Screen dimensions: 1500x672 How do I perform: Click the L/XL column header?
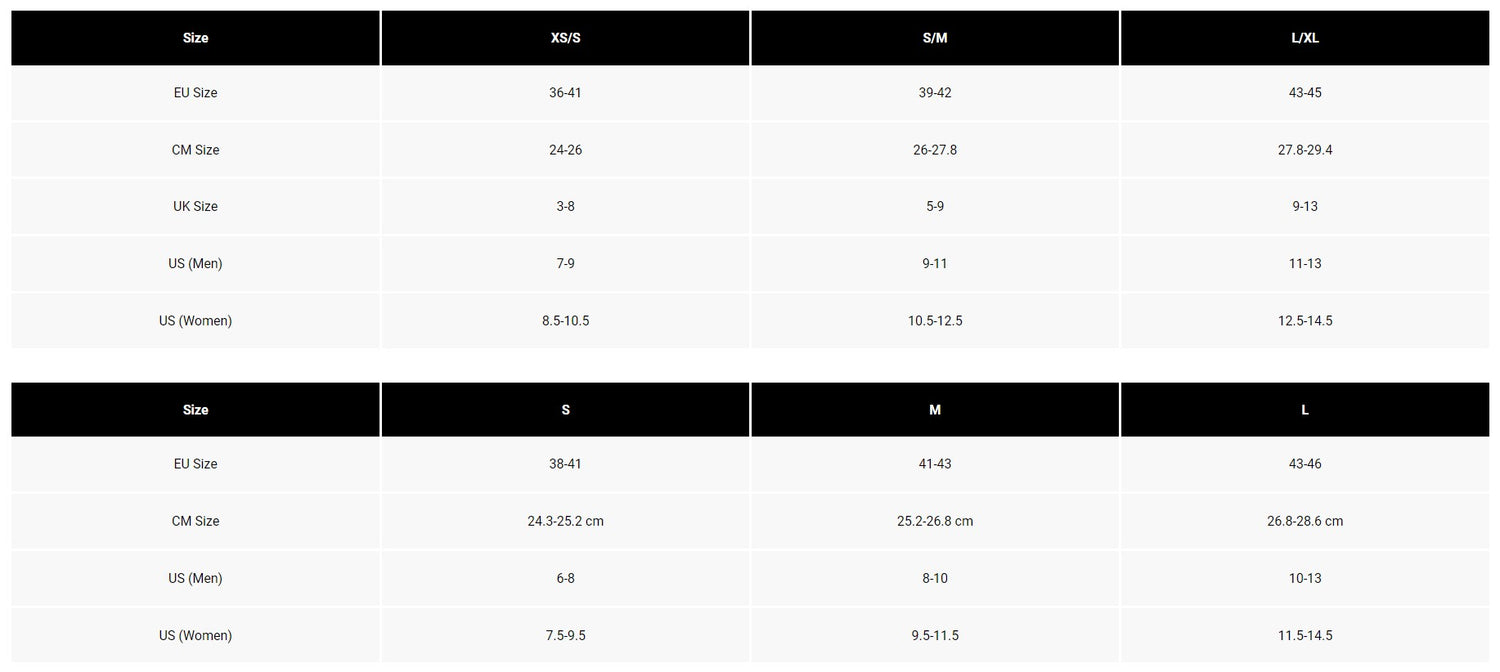[x=1305, y=38]
